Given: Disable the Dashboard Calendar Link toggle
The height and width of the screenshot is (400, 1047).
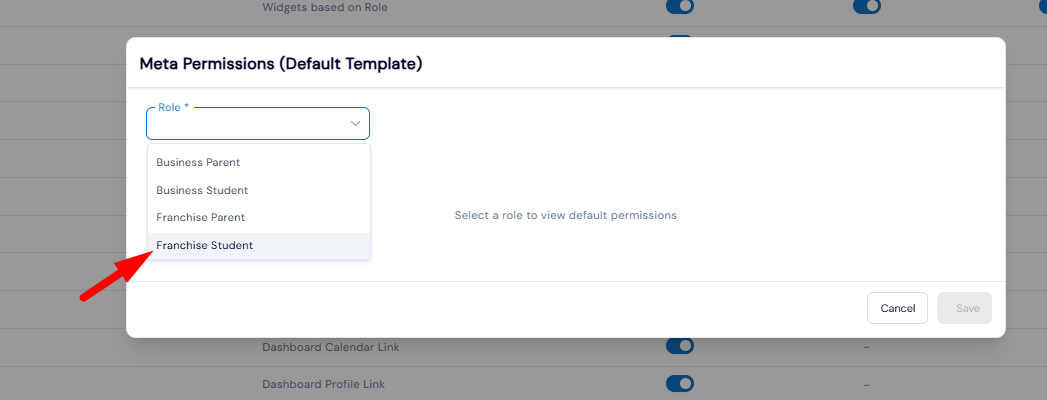Looking at the screenshot, I should pyautogui.click(x=680, y=346).
